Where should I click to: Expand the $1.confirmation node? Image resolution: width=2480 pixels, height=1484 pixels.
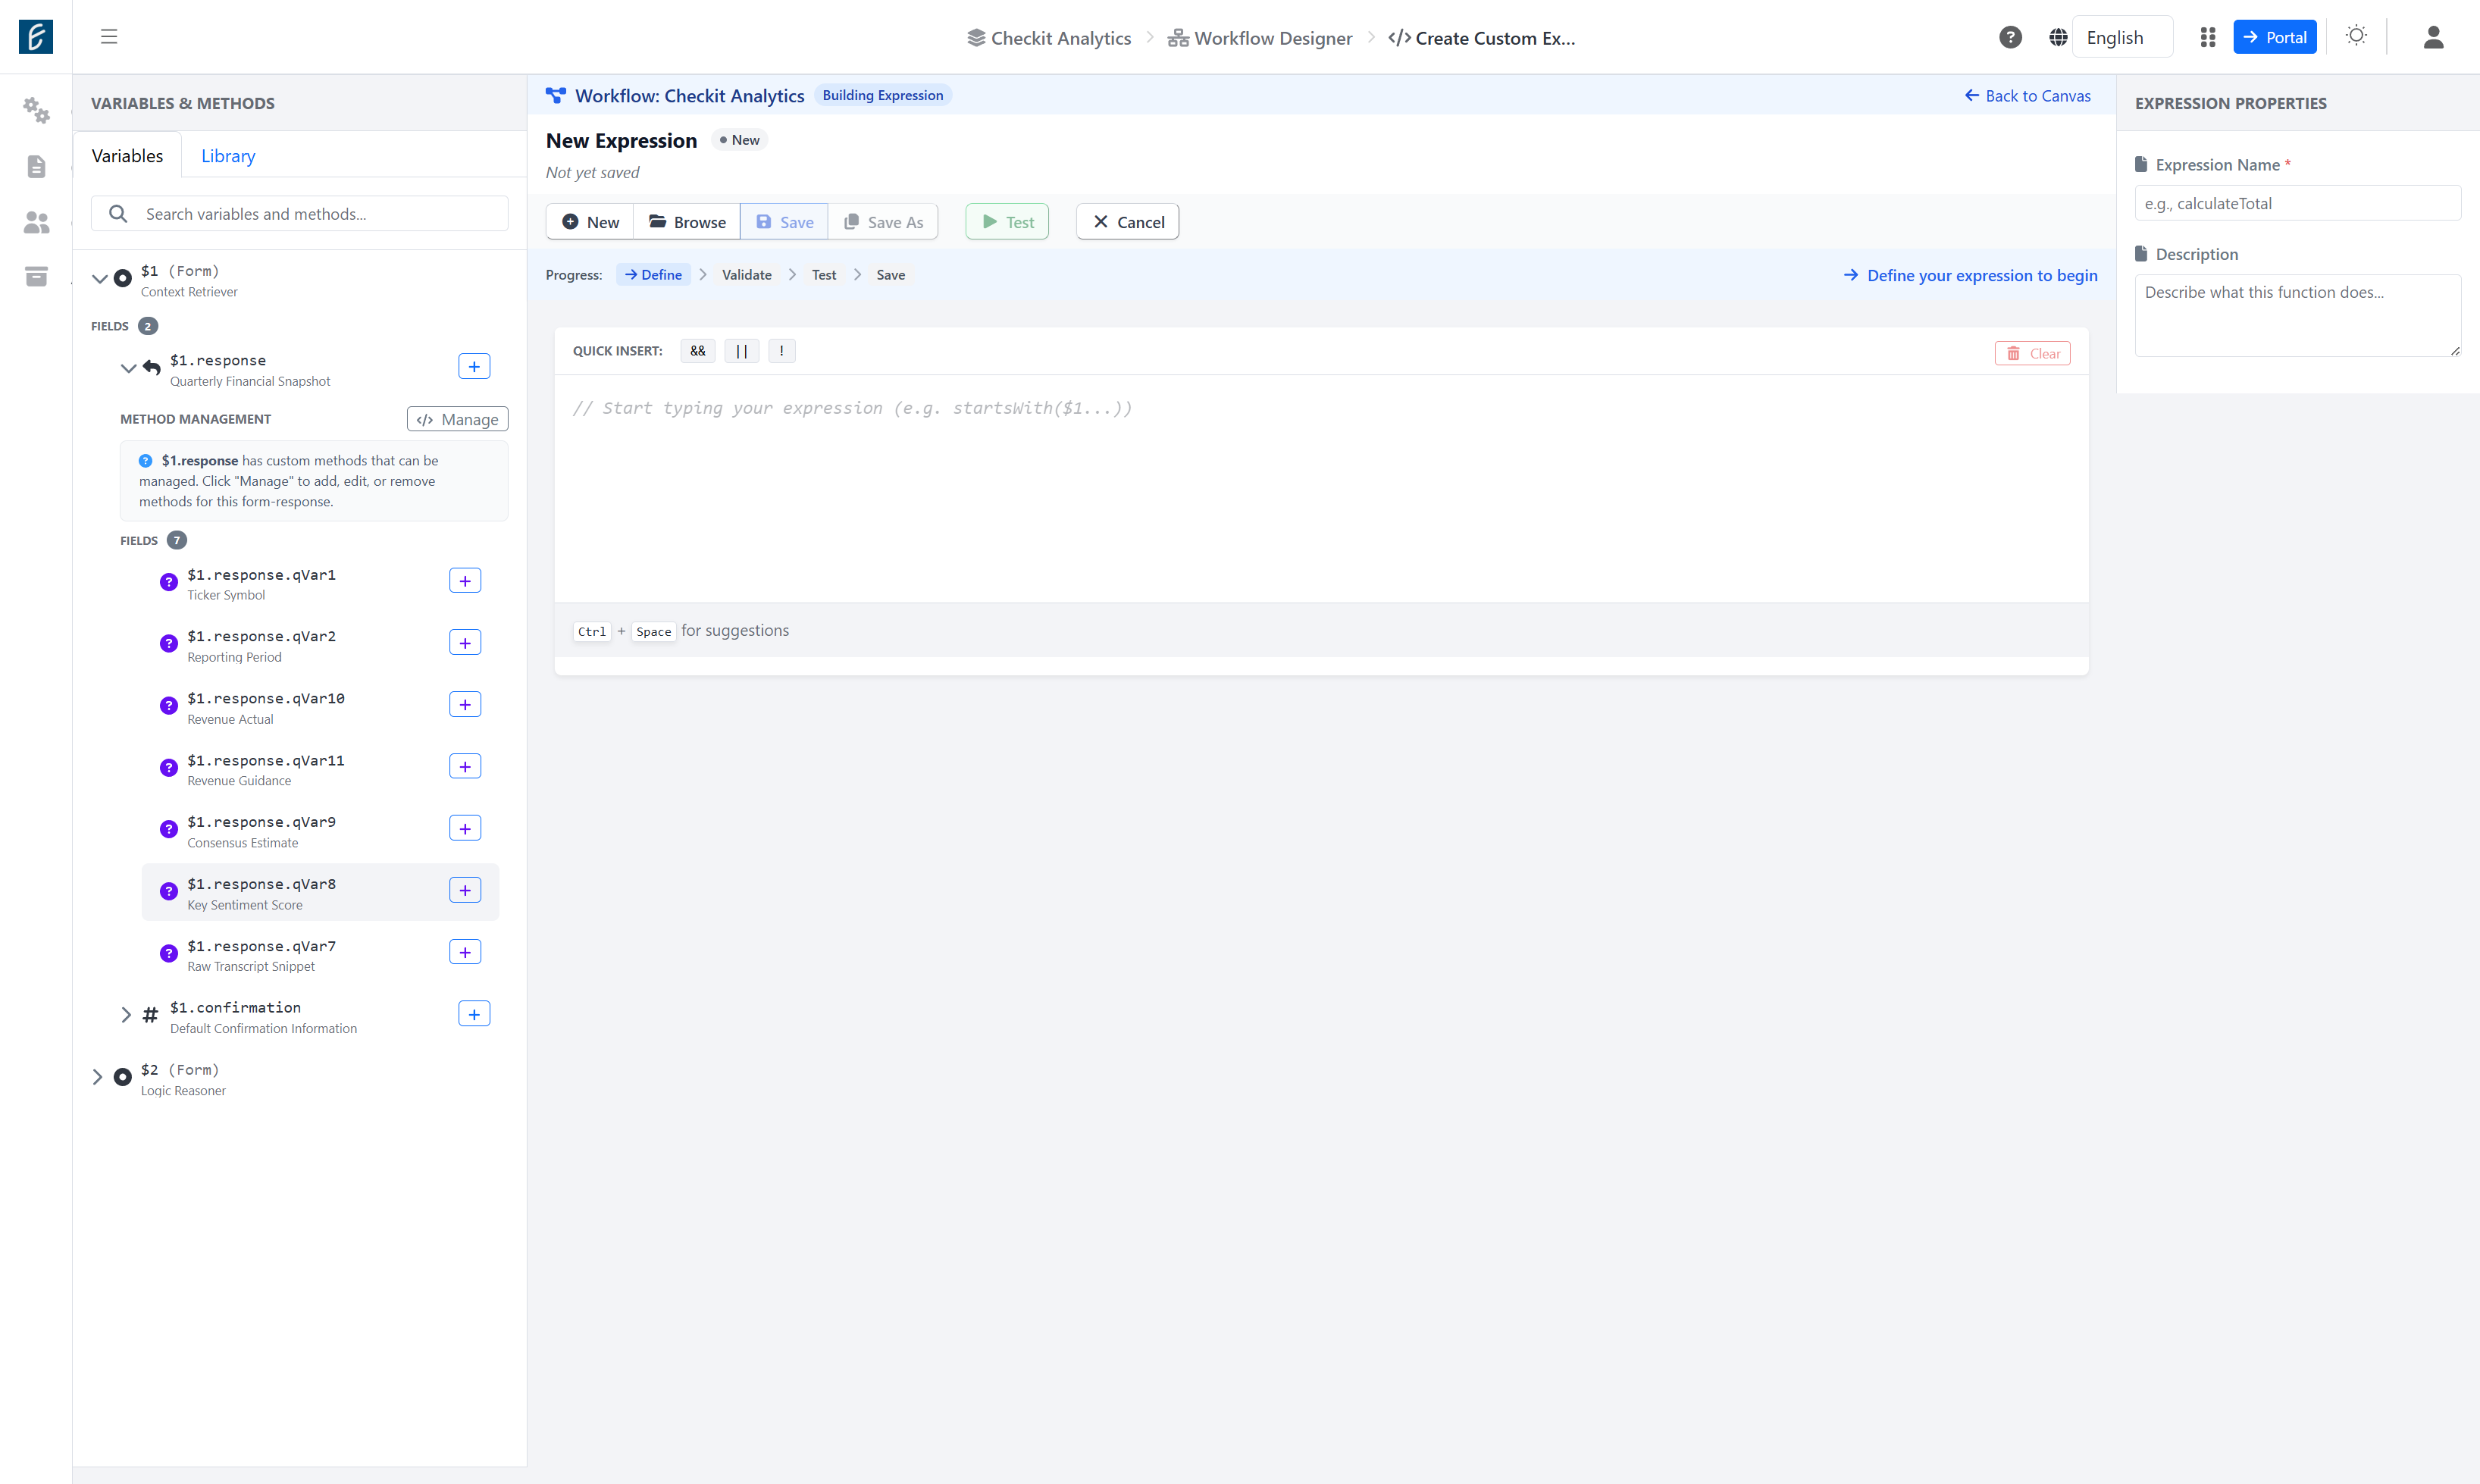point(126,1015)
